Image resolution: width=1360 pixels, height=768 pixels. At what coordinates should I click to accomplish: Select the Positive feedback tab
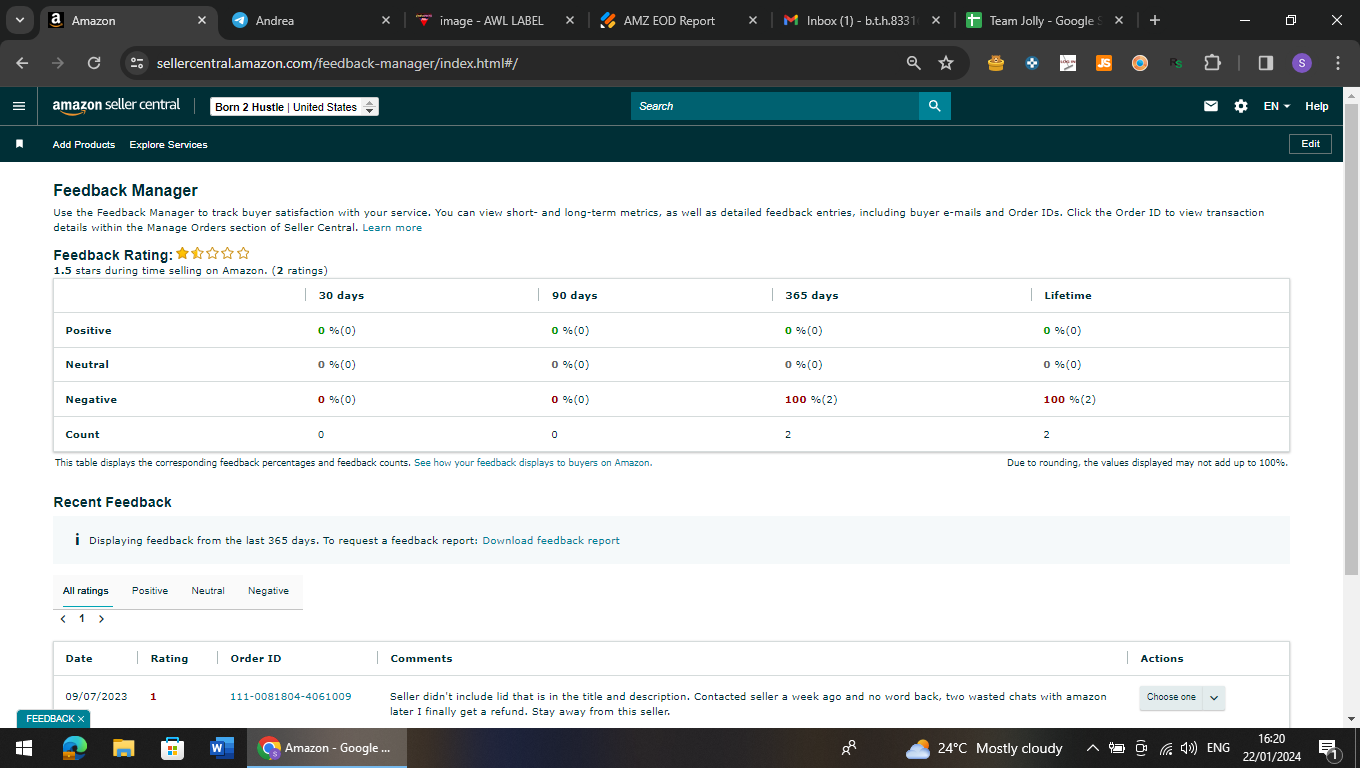(150, 591)
